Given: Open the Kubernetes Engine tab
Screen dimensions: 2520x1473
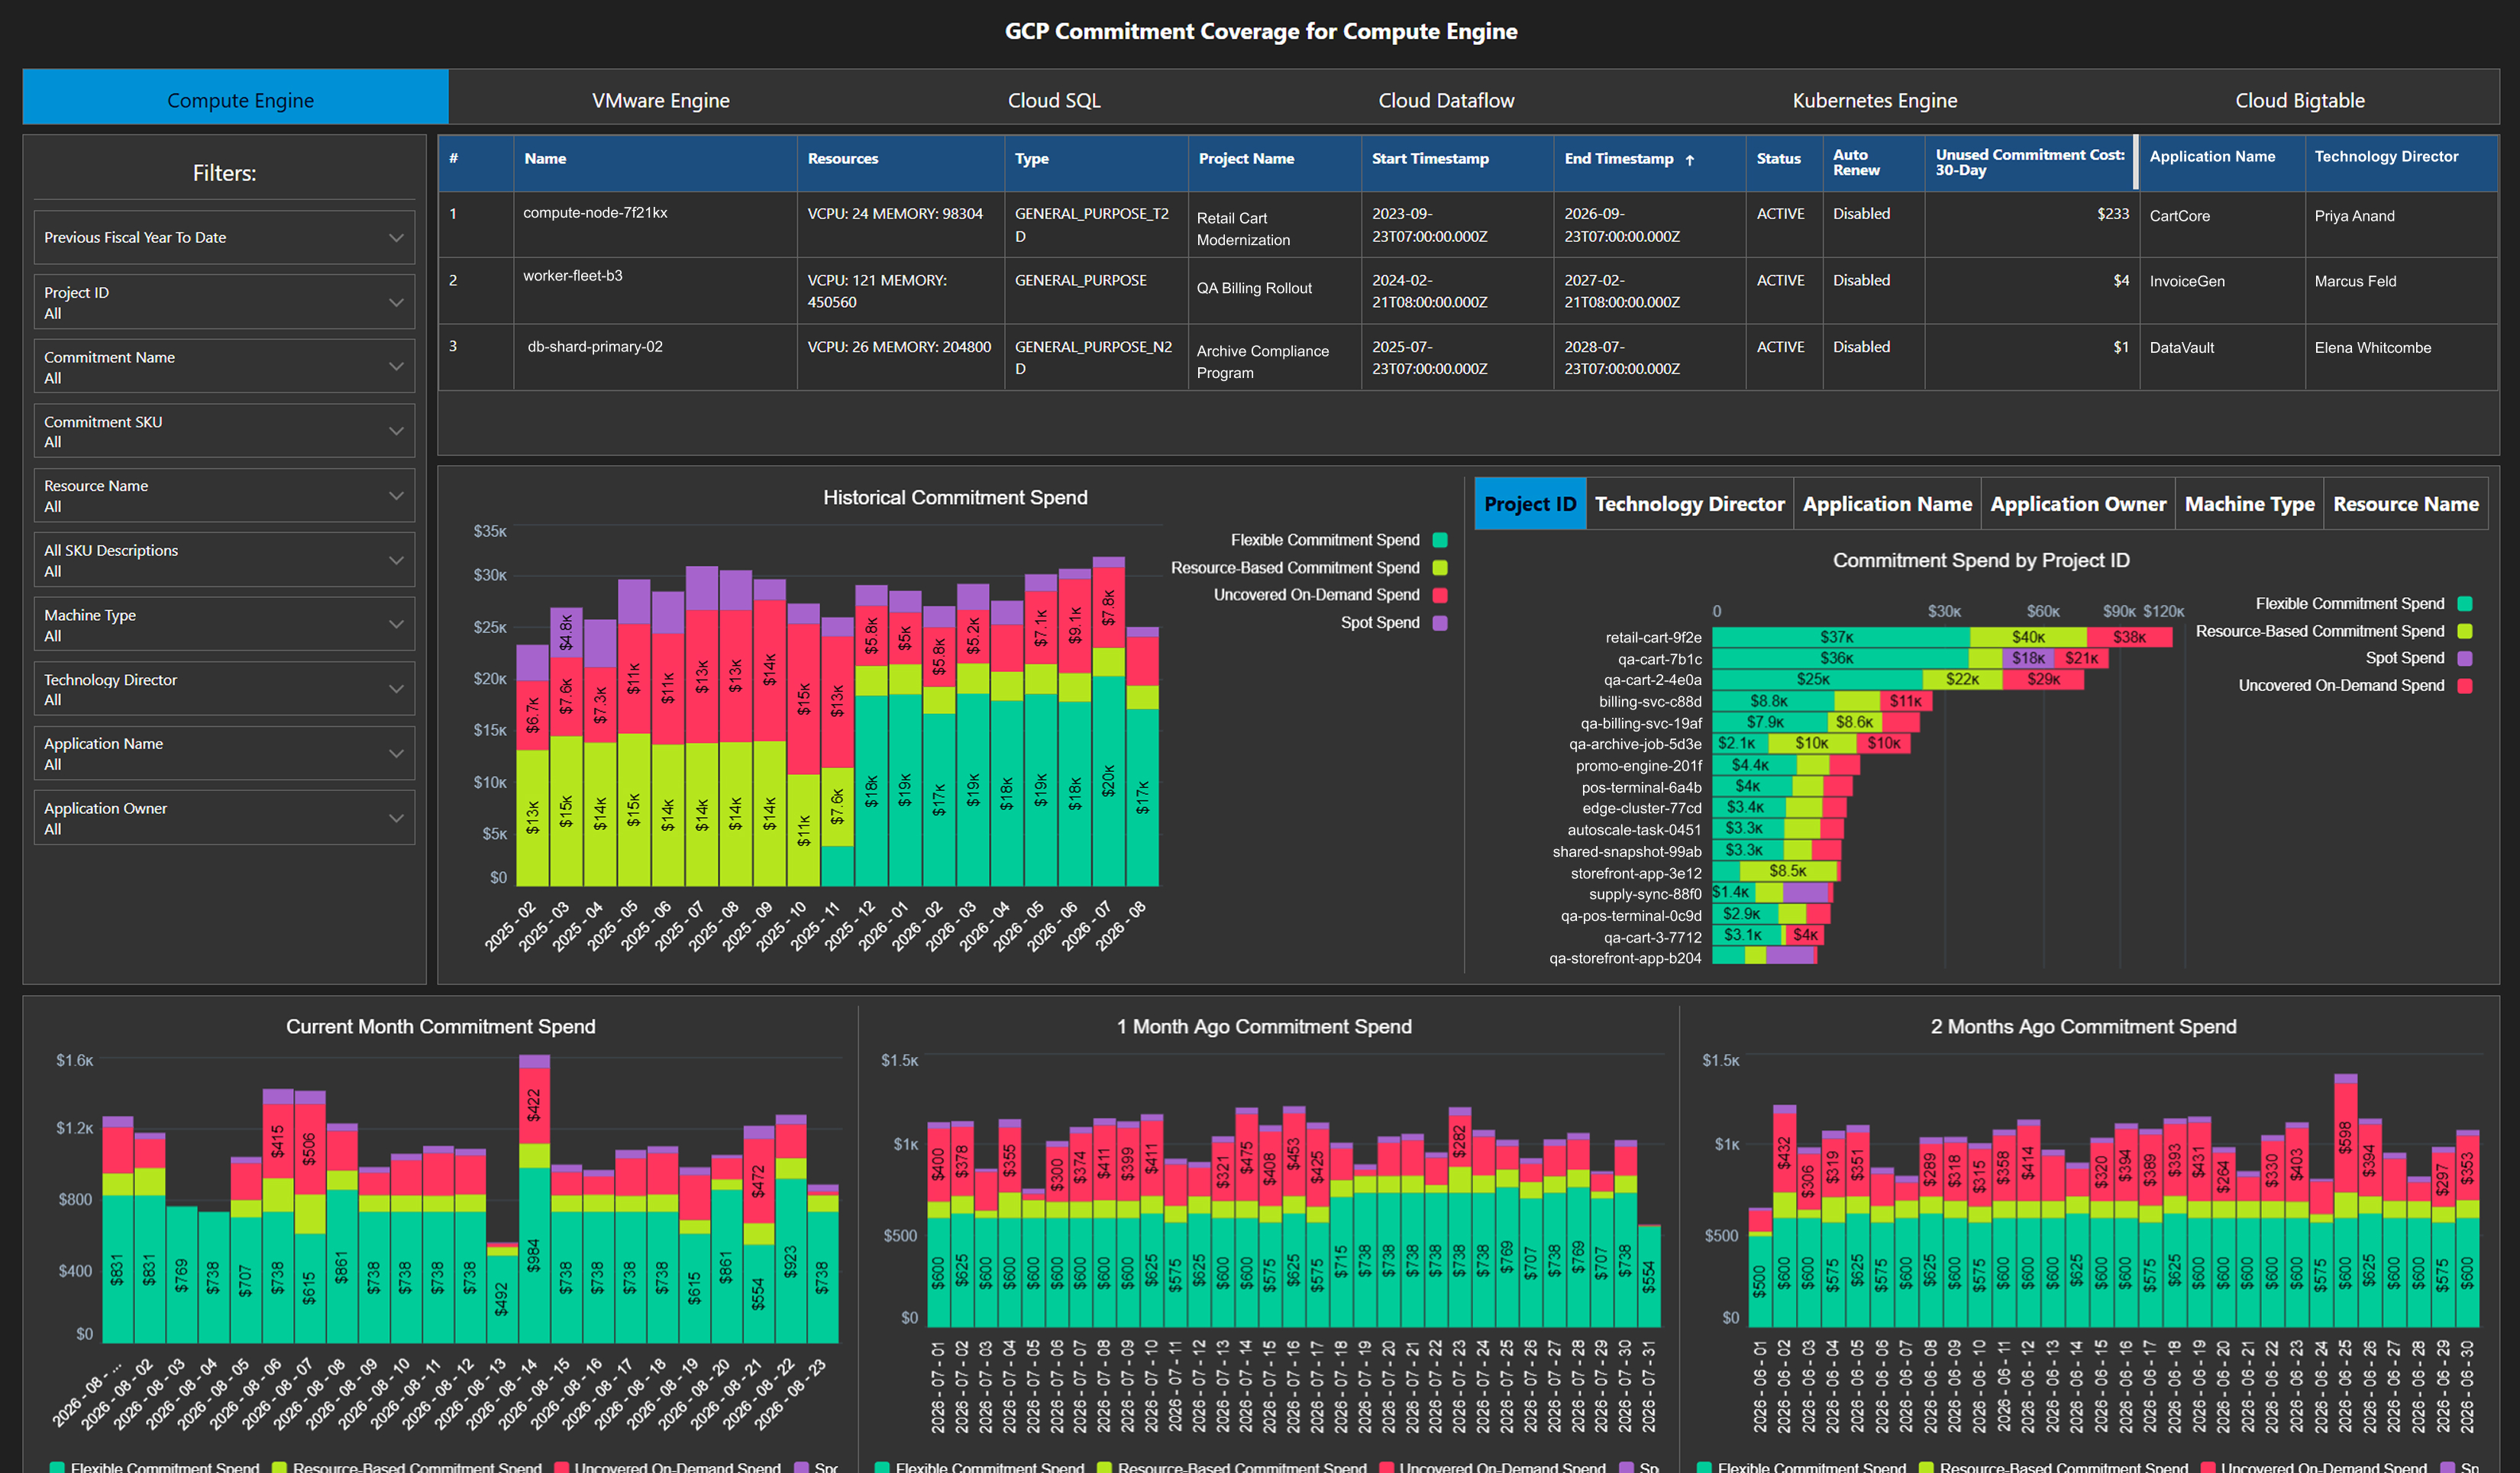Looking at the screenshot, I should (x=1874, y=100).
